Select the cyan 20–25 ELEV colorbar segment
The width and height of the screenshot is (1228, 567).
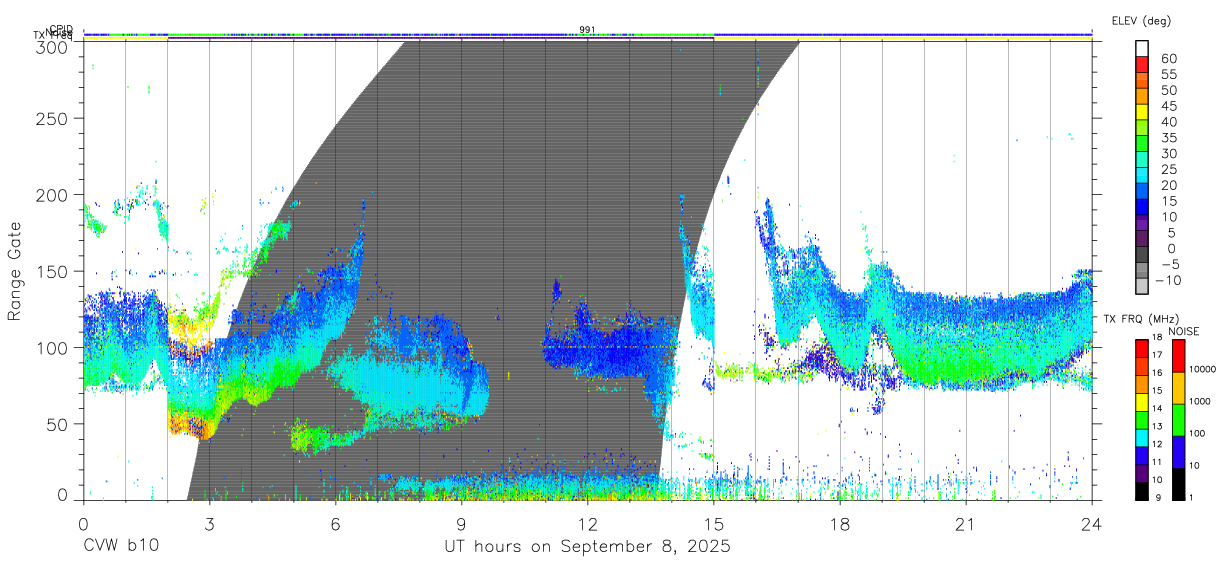pyautogui.click(x=1143, y=177)
